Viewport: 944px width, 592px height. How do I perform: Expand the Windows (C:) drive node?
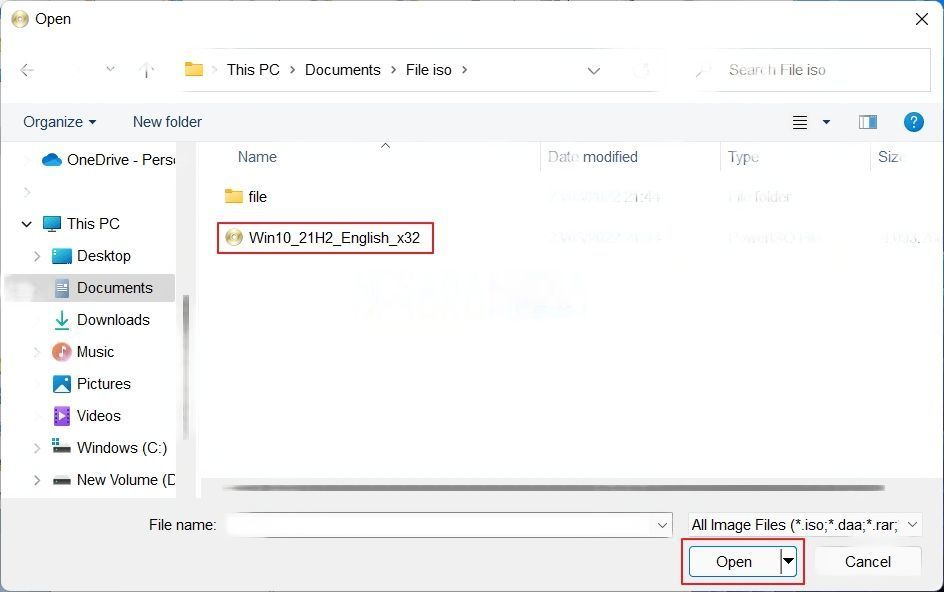coord(37,448)
